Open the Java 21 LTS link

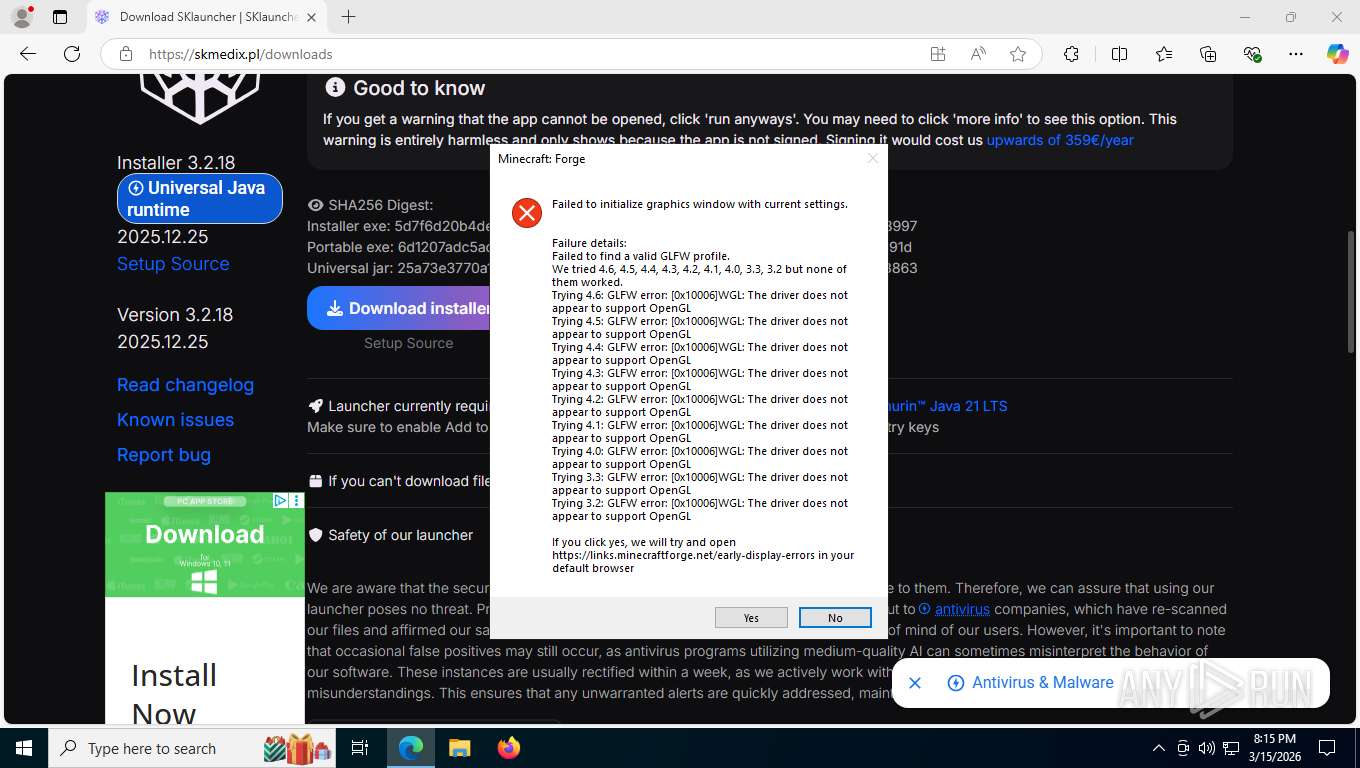(x=945, y=406)
